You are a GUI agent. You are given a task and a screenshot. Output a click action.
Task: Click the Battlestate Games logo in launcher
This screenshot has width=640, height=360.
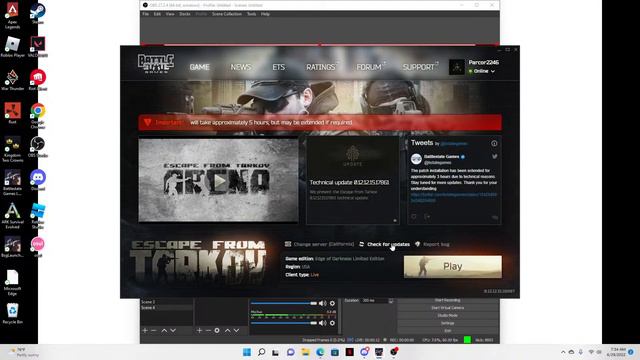pyautogui.click(x=156, y=64)
